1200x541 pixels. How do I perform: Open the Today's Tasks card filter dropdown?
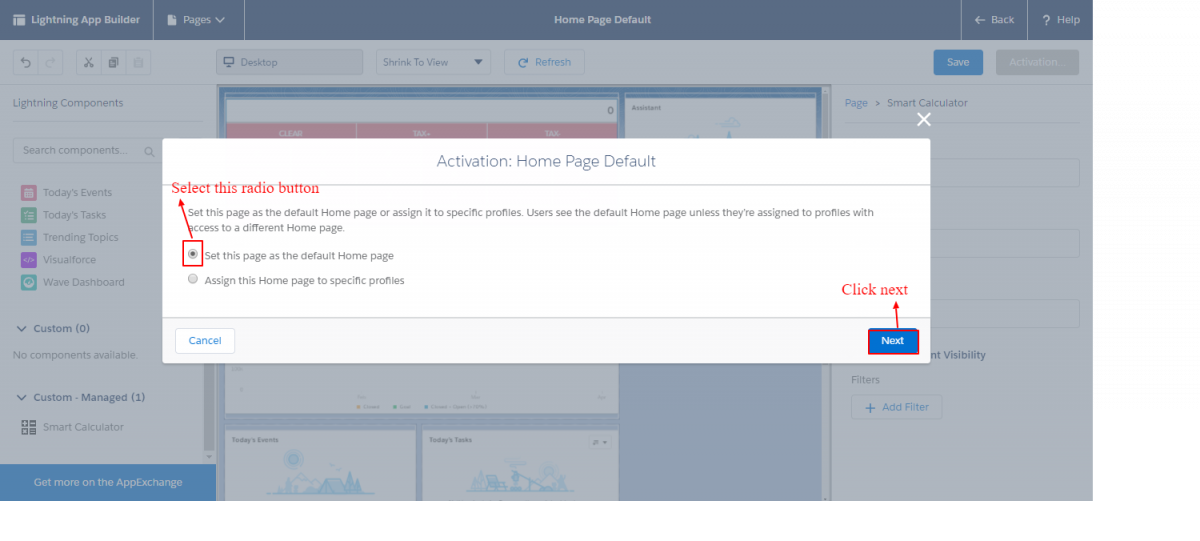(x=599, y=441)
